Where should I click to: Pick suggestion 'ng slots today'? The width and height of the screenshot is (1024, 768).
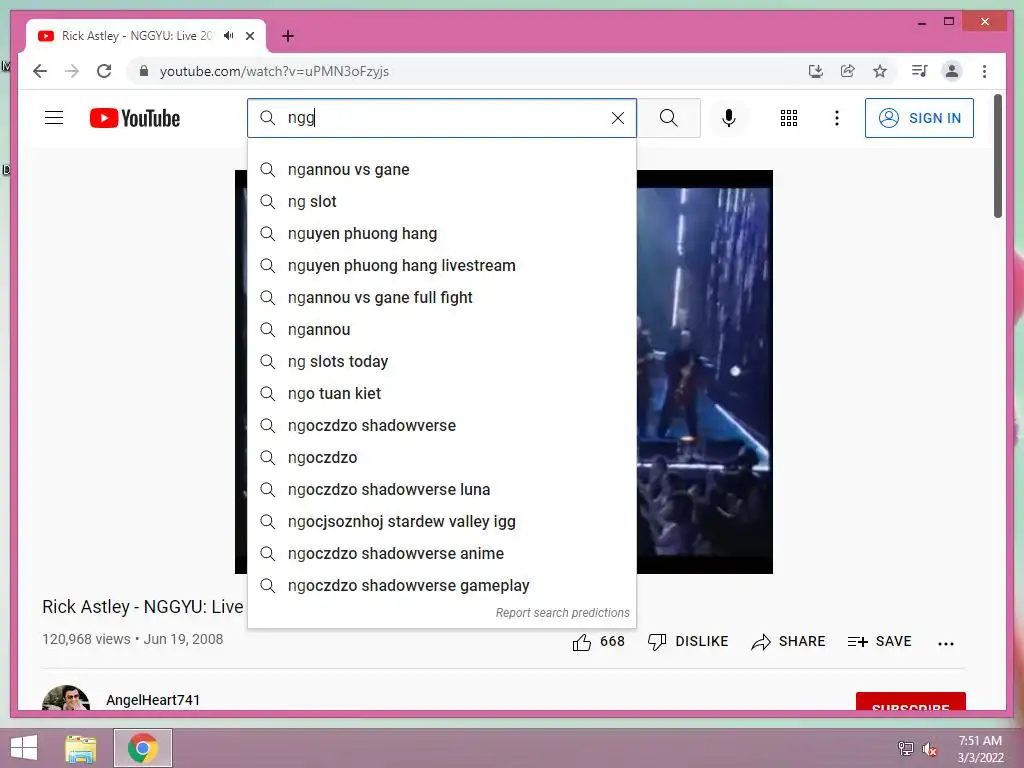pos(442,362)
